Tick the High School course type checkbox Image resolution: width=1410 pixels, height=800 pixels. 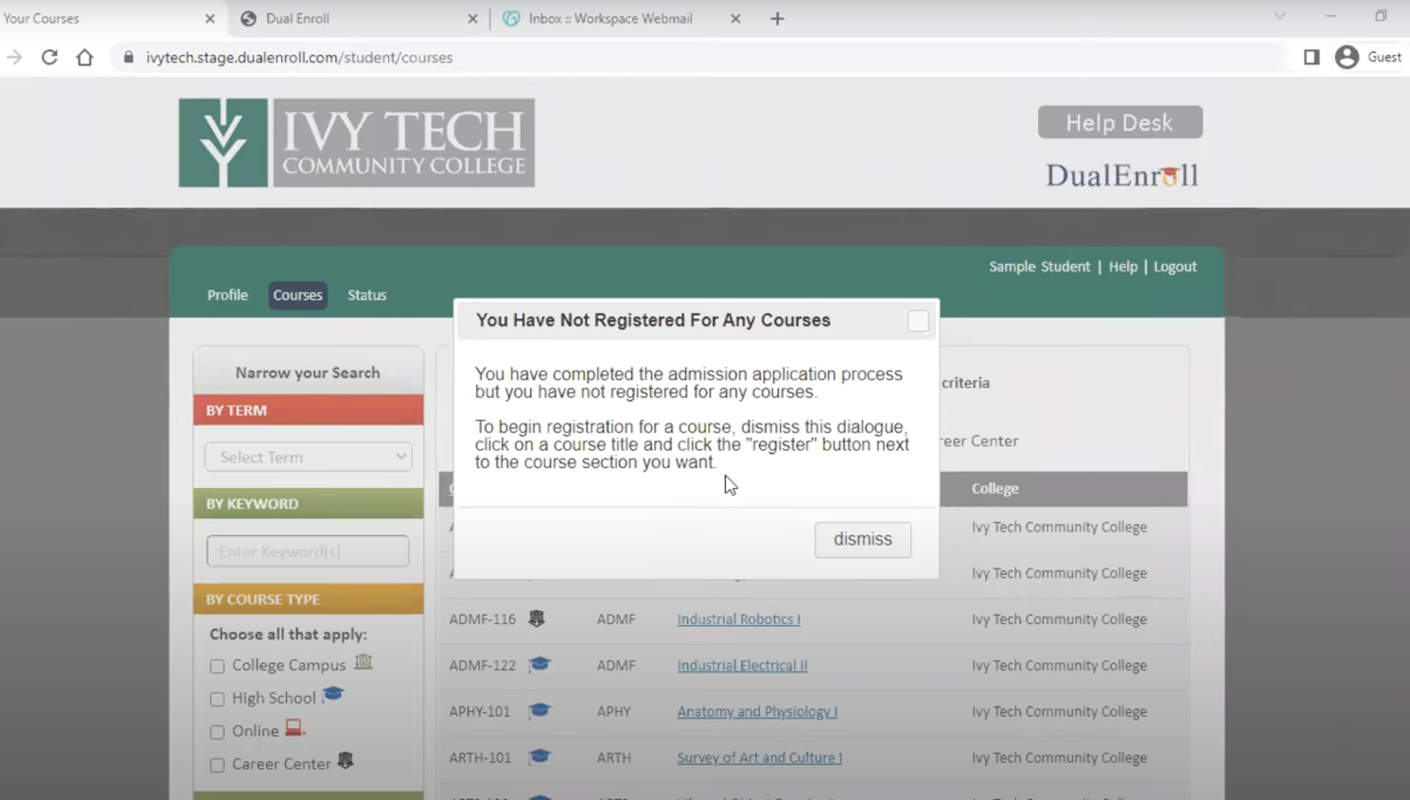click(217, 699)
